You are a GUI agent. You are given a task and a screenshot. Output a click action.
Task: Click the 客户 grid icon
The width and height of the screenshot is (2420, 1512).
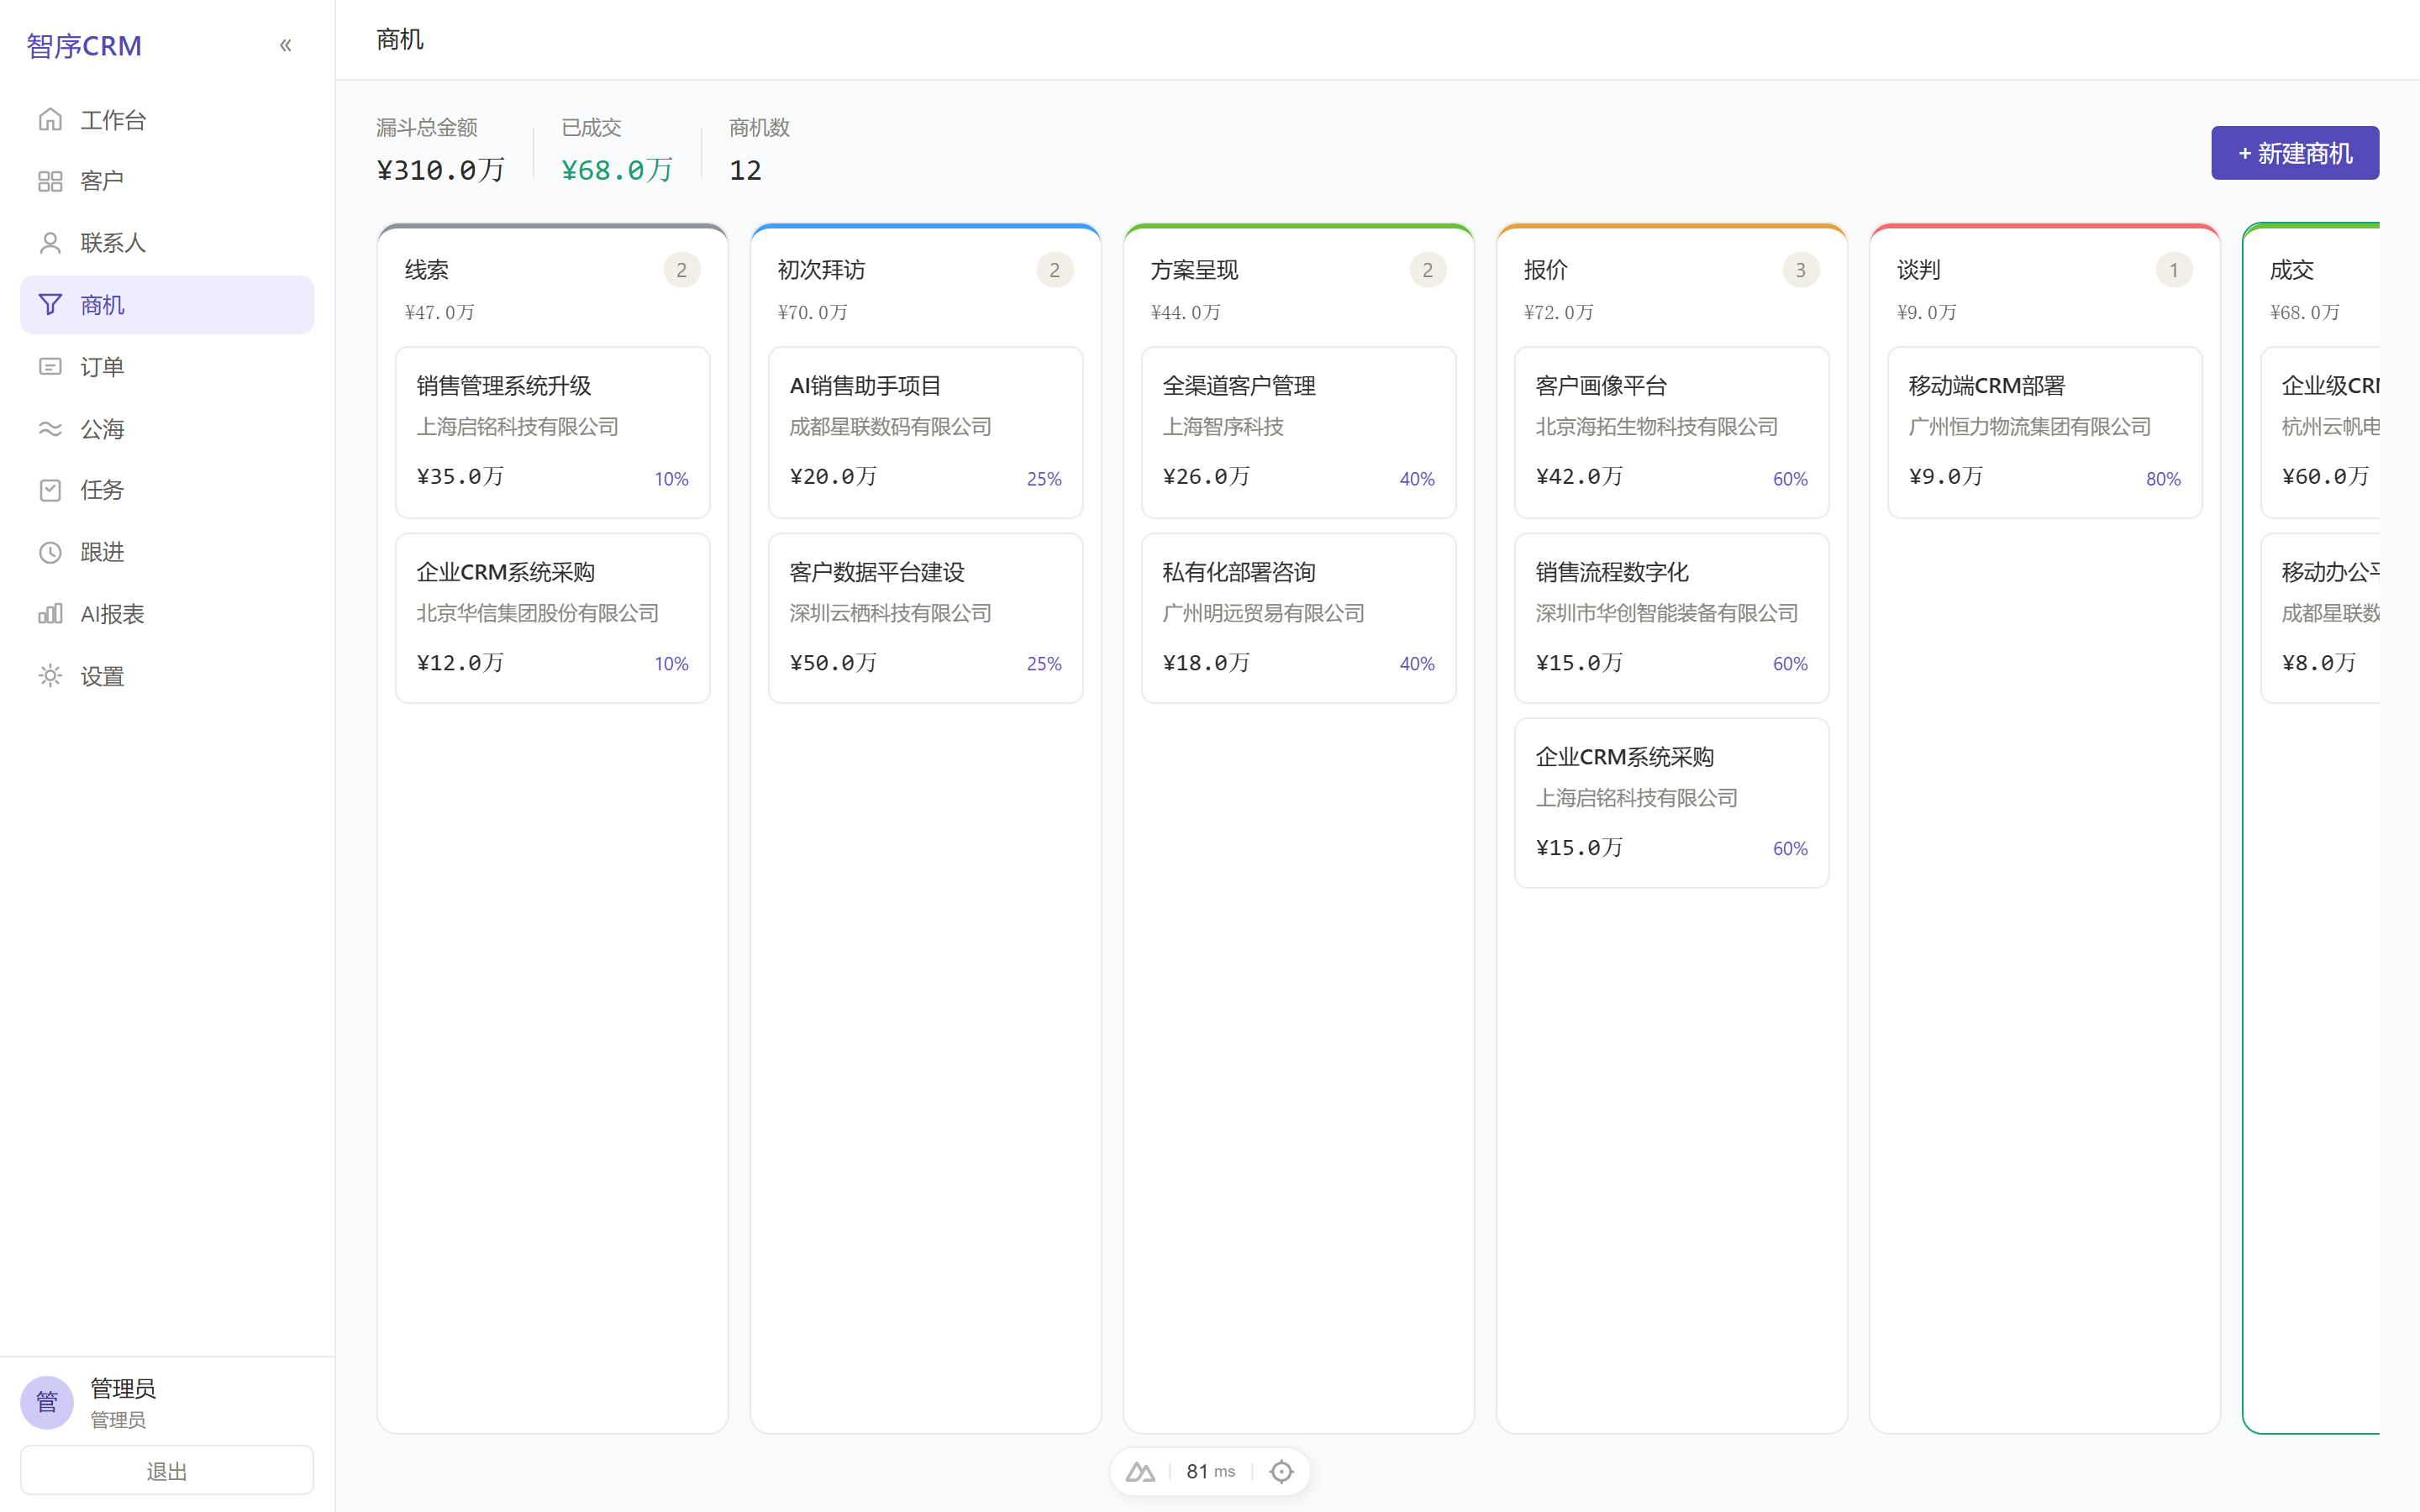click(x=50, y=181)
